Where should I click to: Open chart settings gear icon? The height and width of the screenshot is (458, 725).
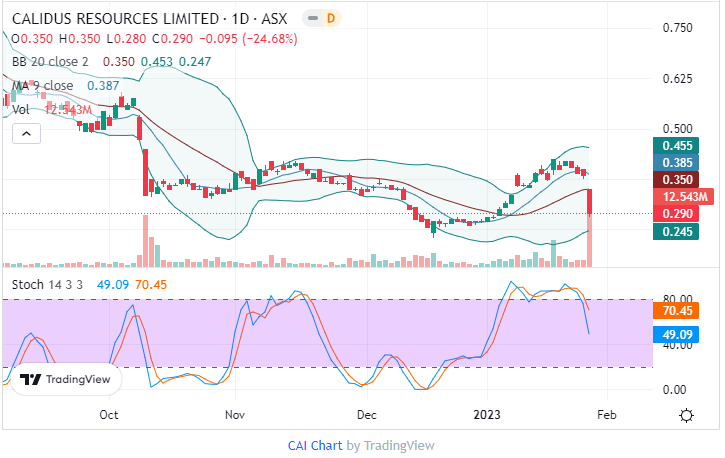click(x=687, y=415)
